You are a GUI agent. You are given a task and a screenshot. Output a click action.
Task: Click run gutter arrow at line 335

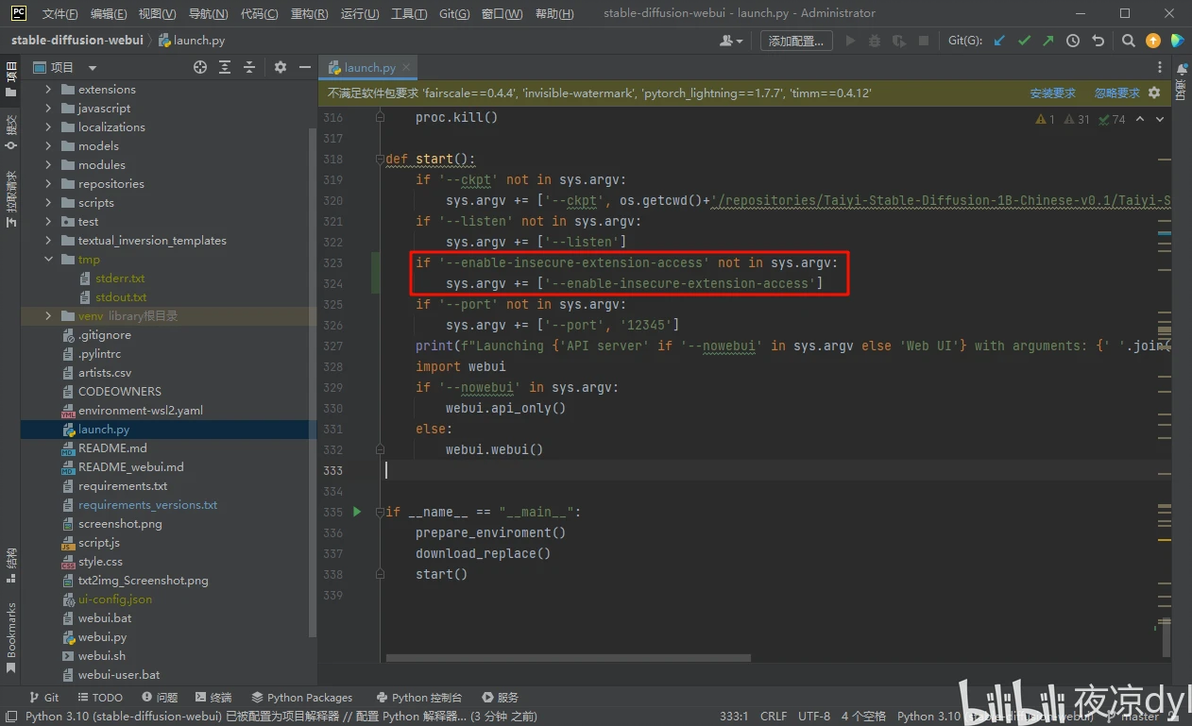coord(357,512)
